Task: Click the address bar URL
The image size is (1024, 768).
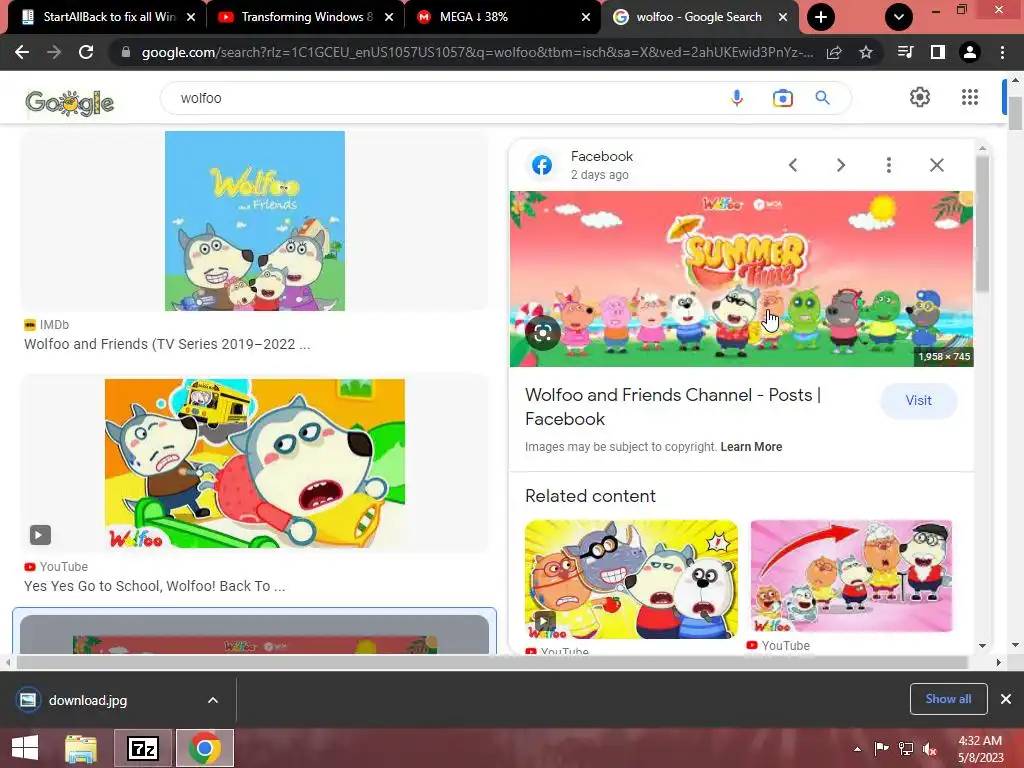Action: click(x=477, y=52)
